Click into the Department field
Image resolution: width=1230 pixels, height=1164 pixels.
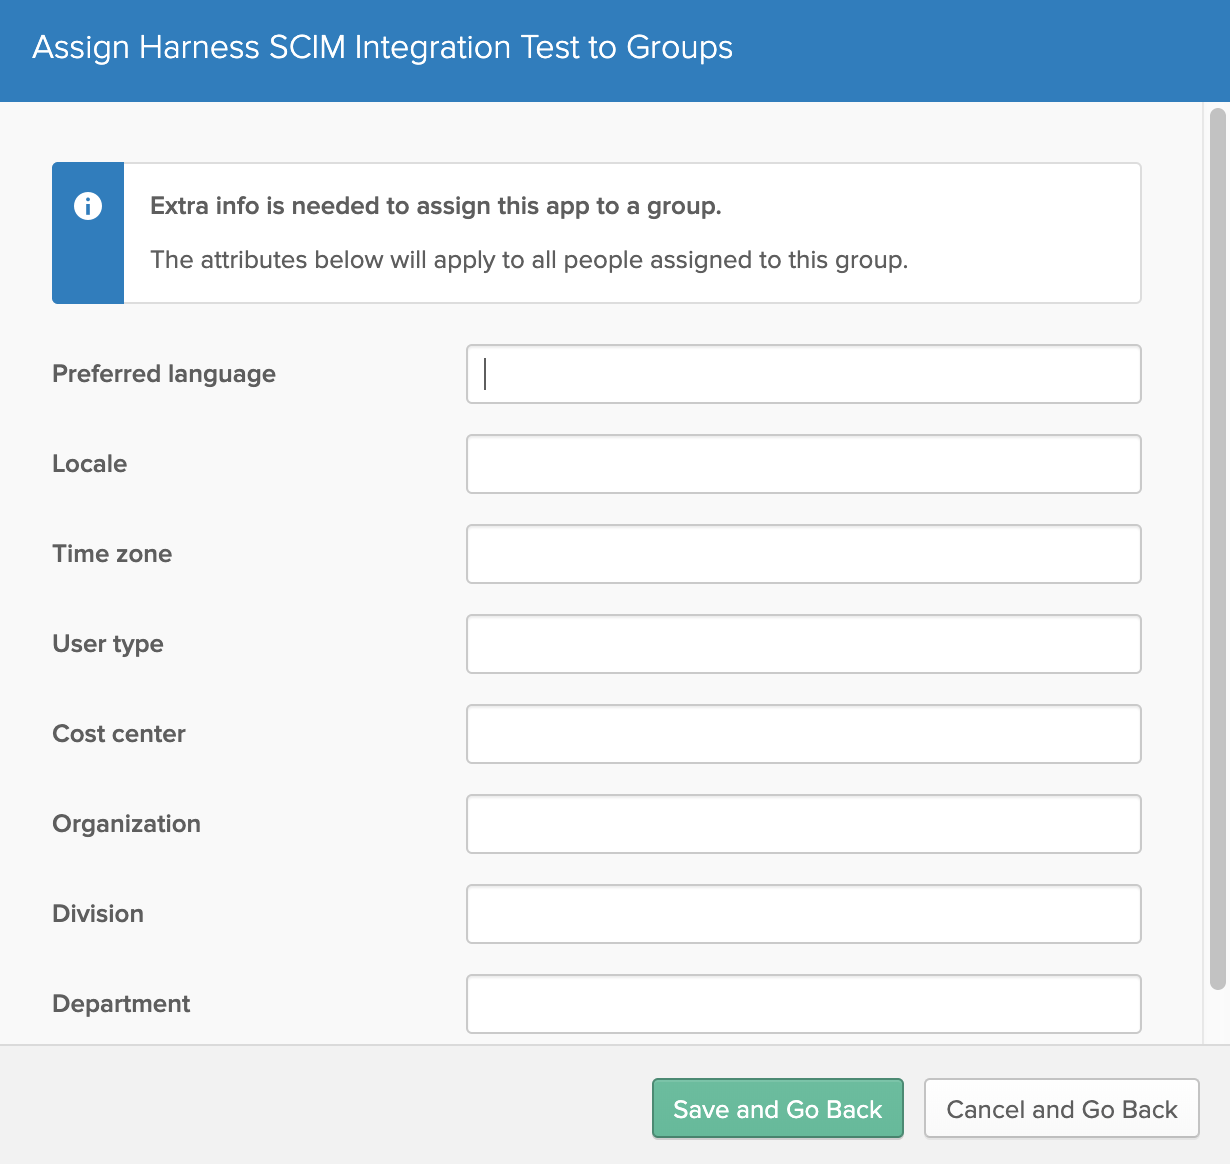(x=803, y=1004)
